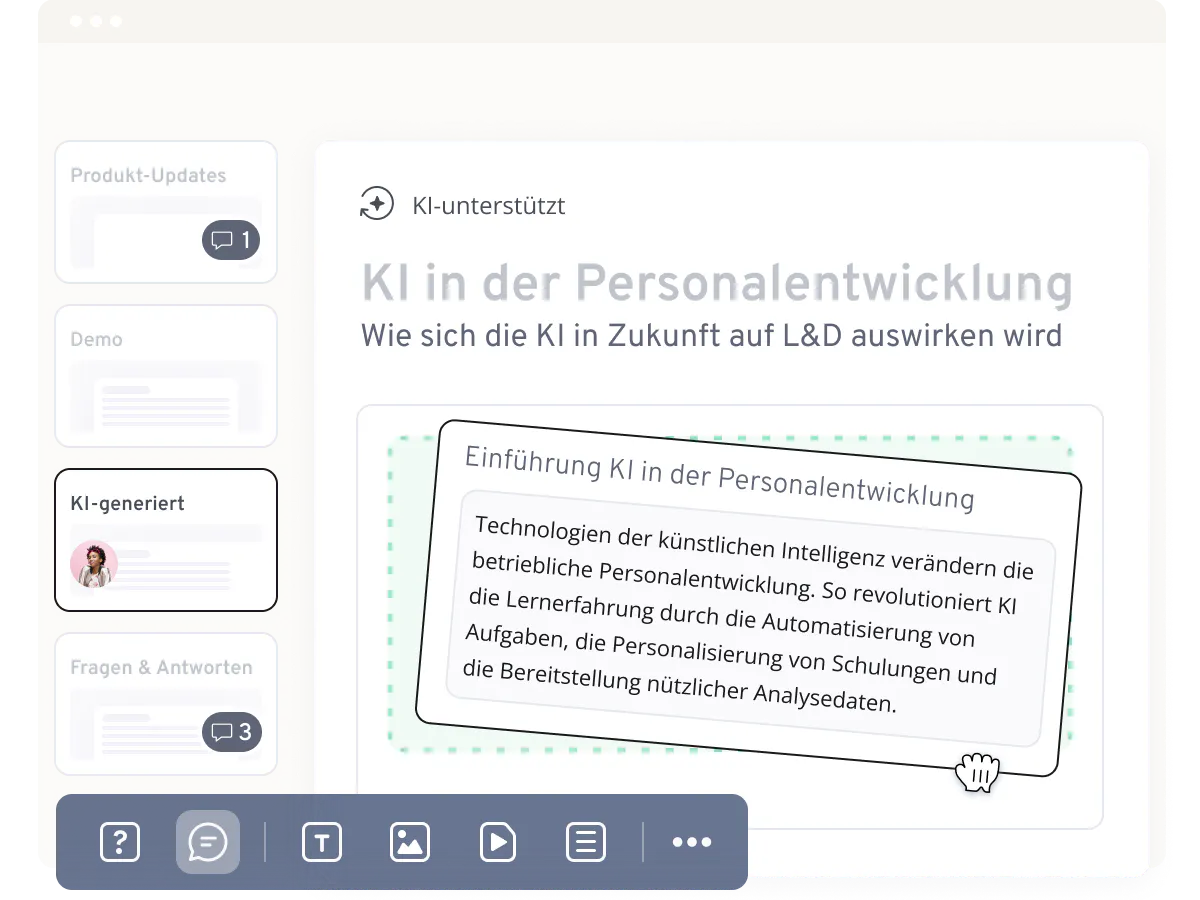Click card title Einführung KI in der Personalentwicklung
This screenshot has height=900, width=1200.
click(x=720, y=478)
